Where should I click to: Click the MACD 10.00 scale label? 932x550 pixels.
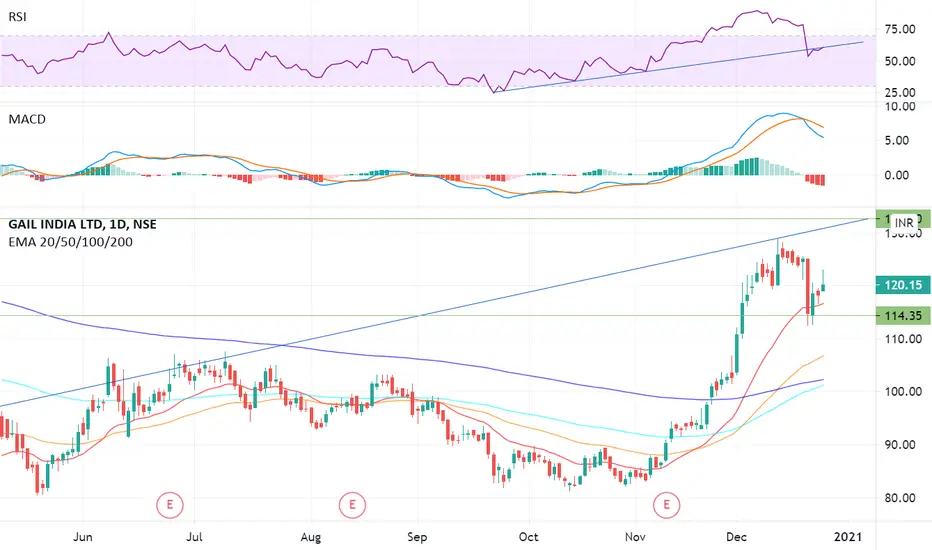(x=900, y=106)
